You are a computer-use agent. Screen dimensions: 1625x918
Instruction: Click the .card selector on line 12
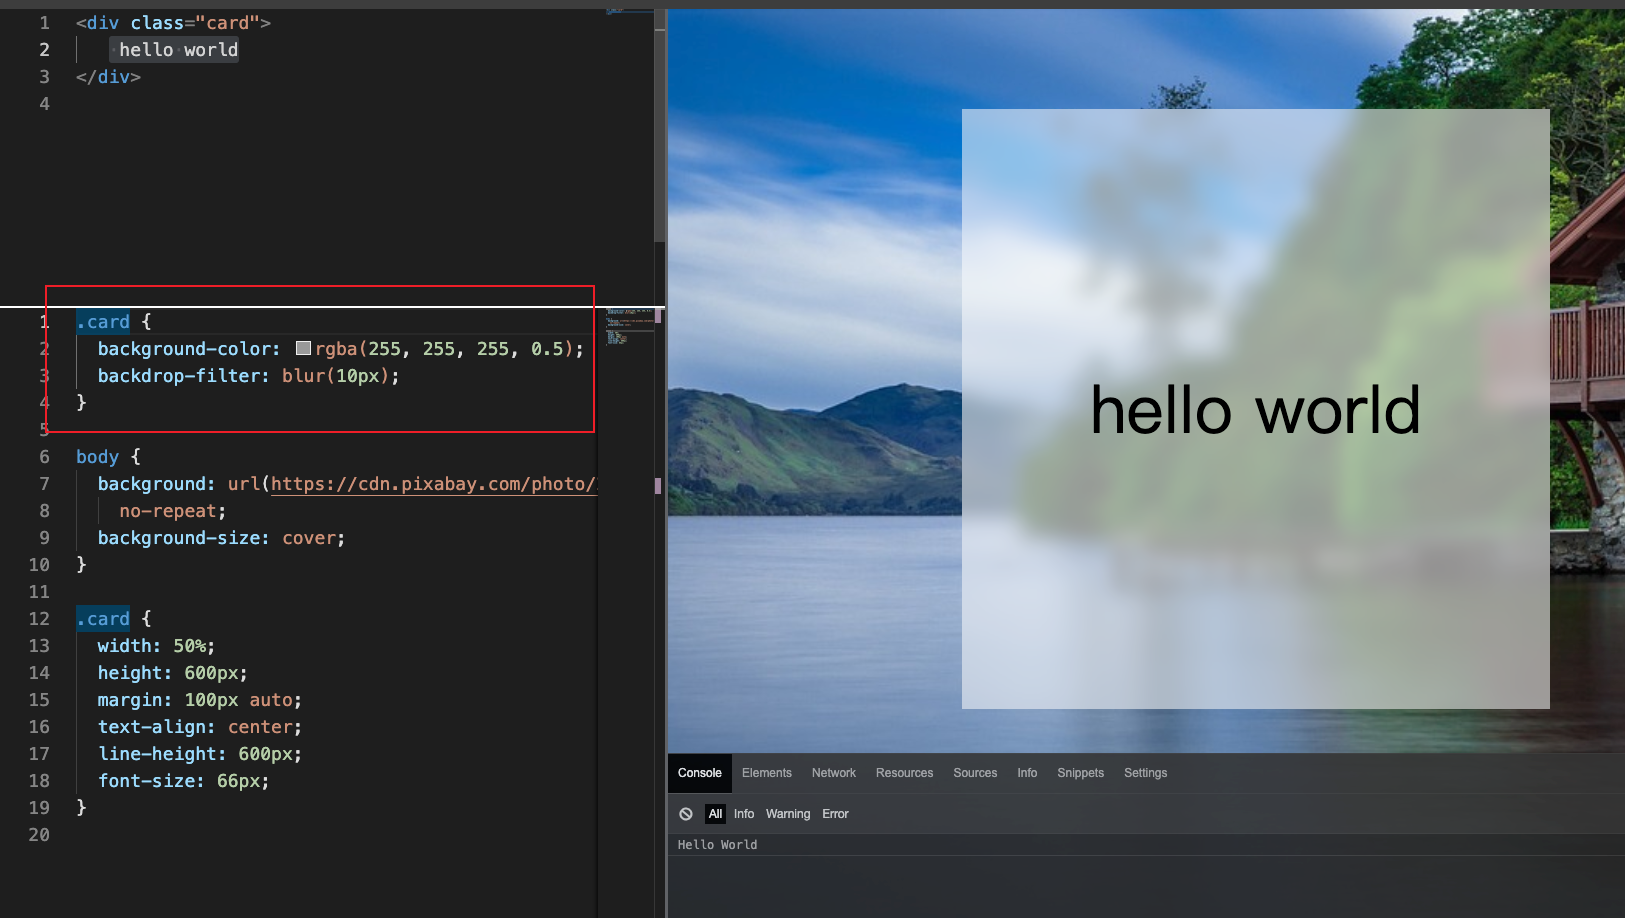pos(103,619)
